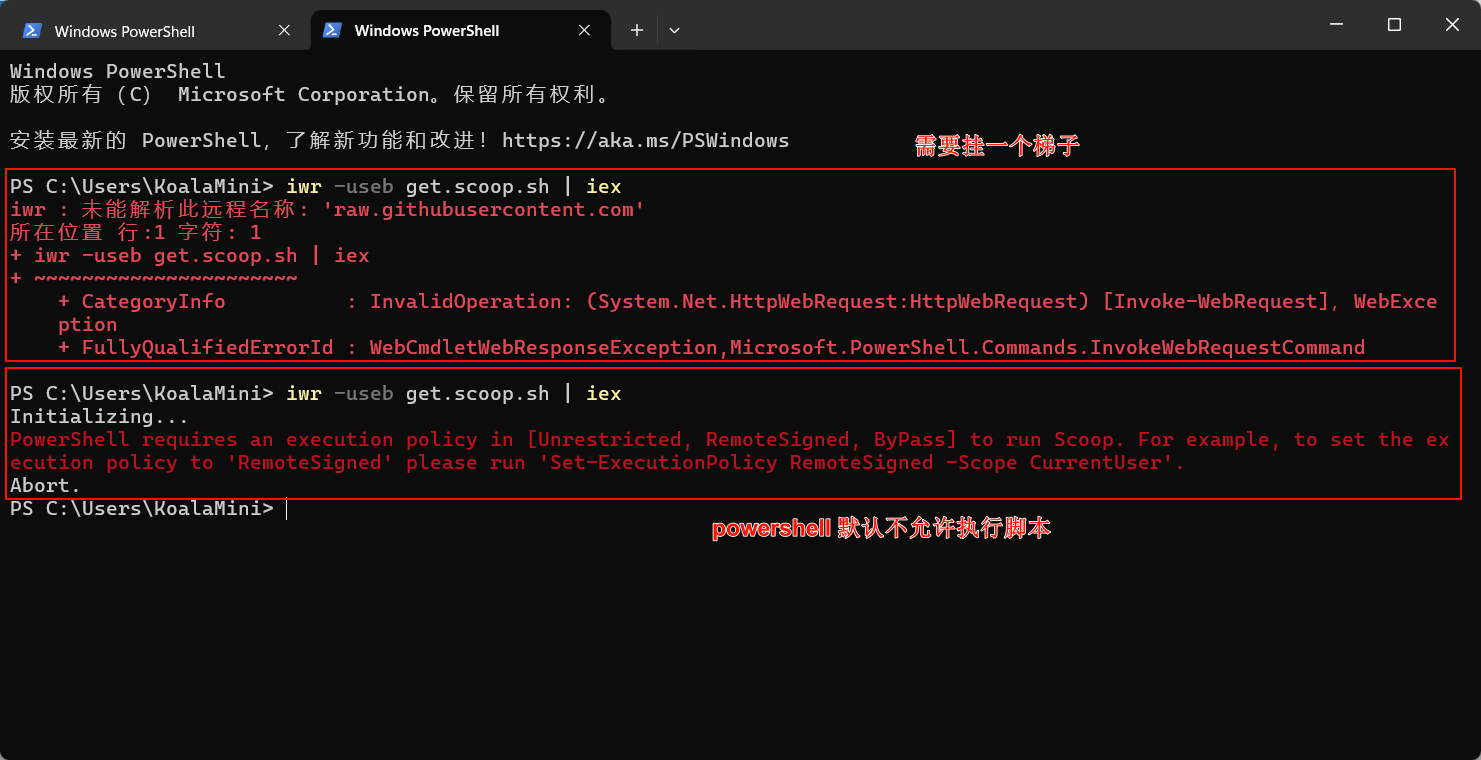Click the PowerShell icon on the active second tab
The image size is (1481, 760).
[332, 31]
